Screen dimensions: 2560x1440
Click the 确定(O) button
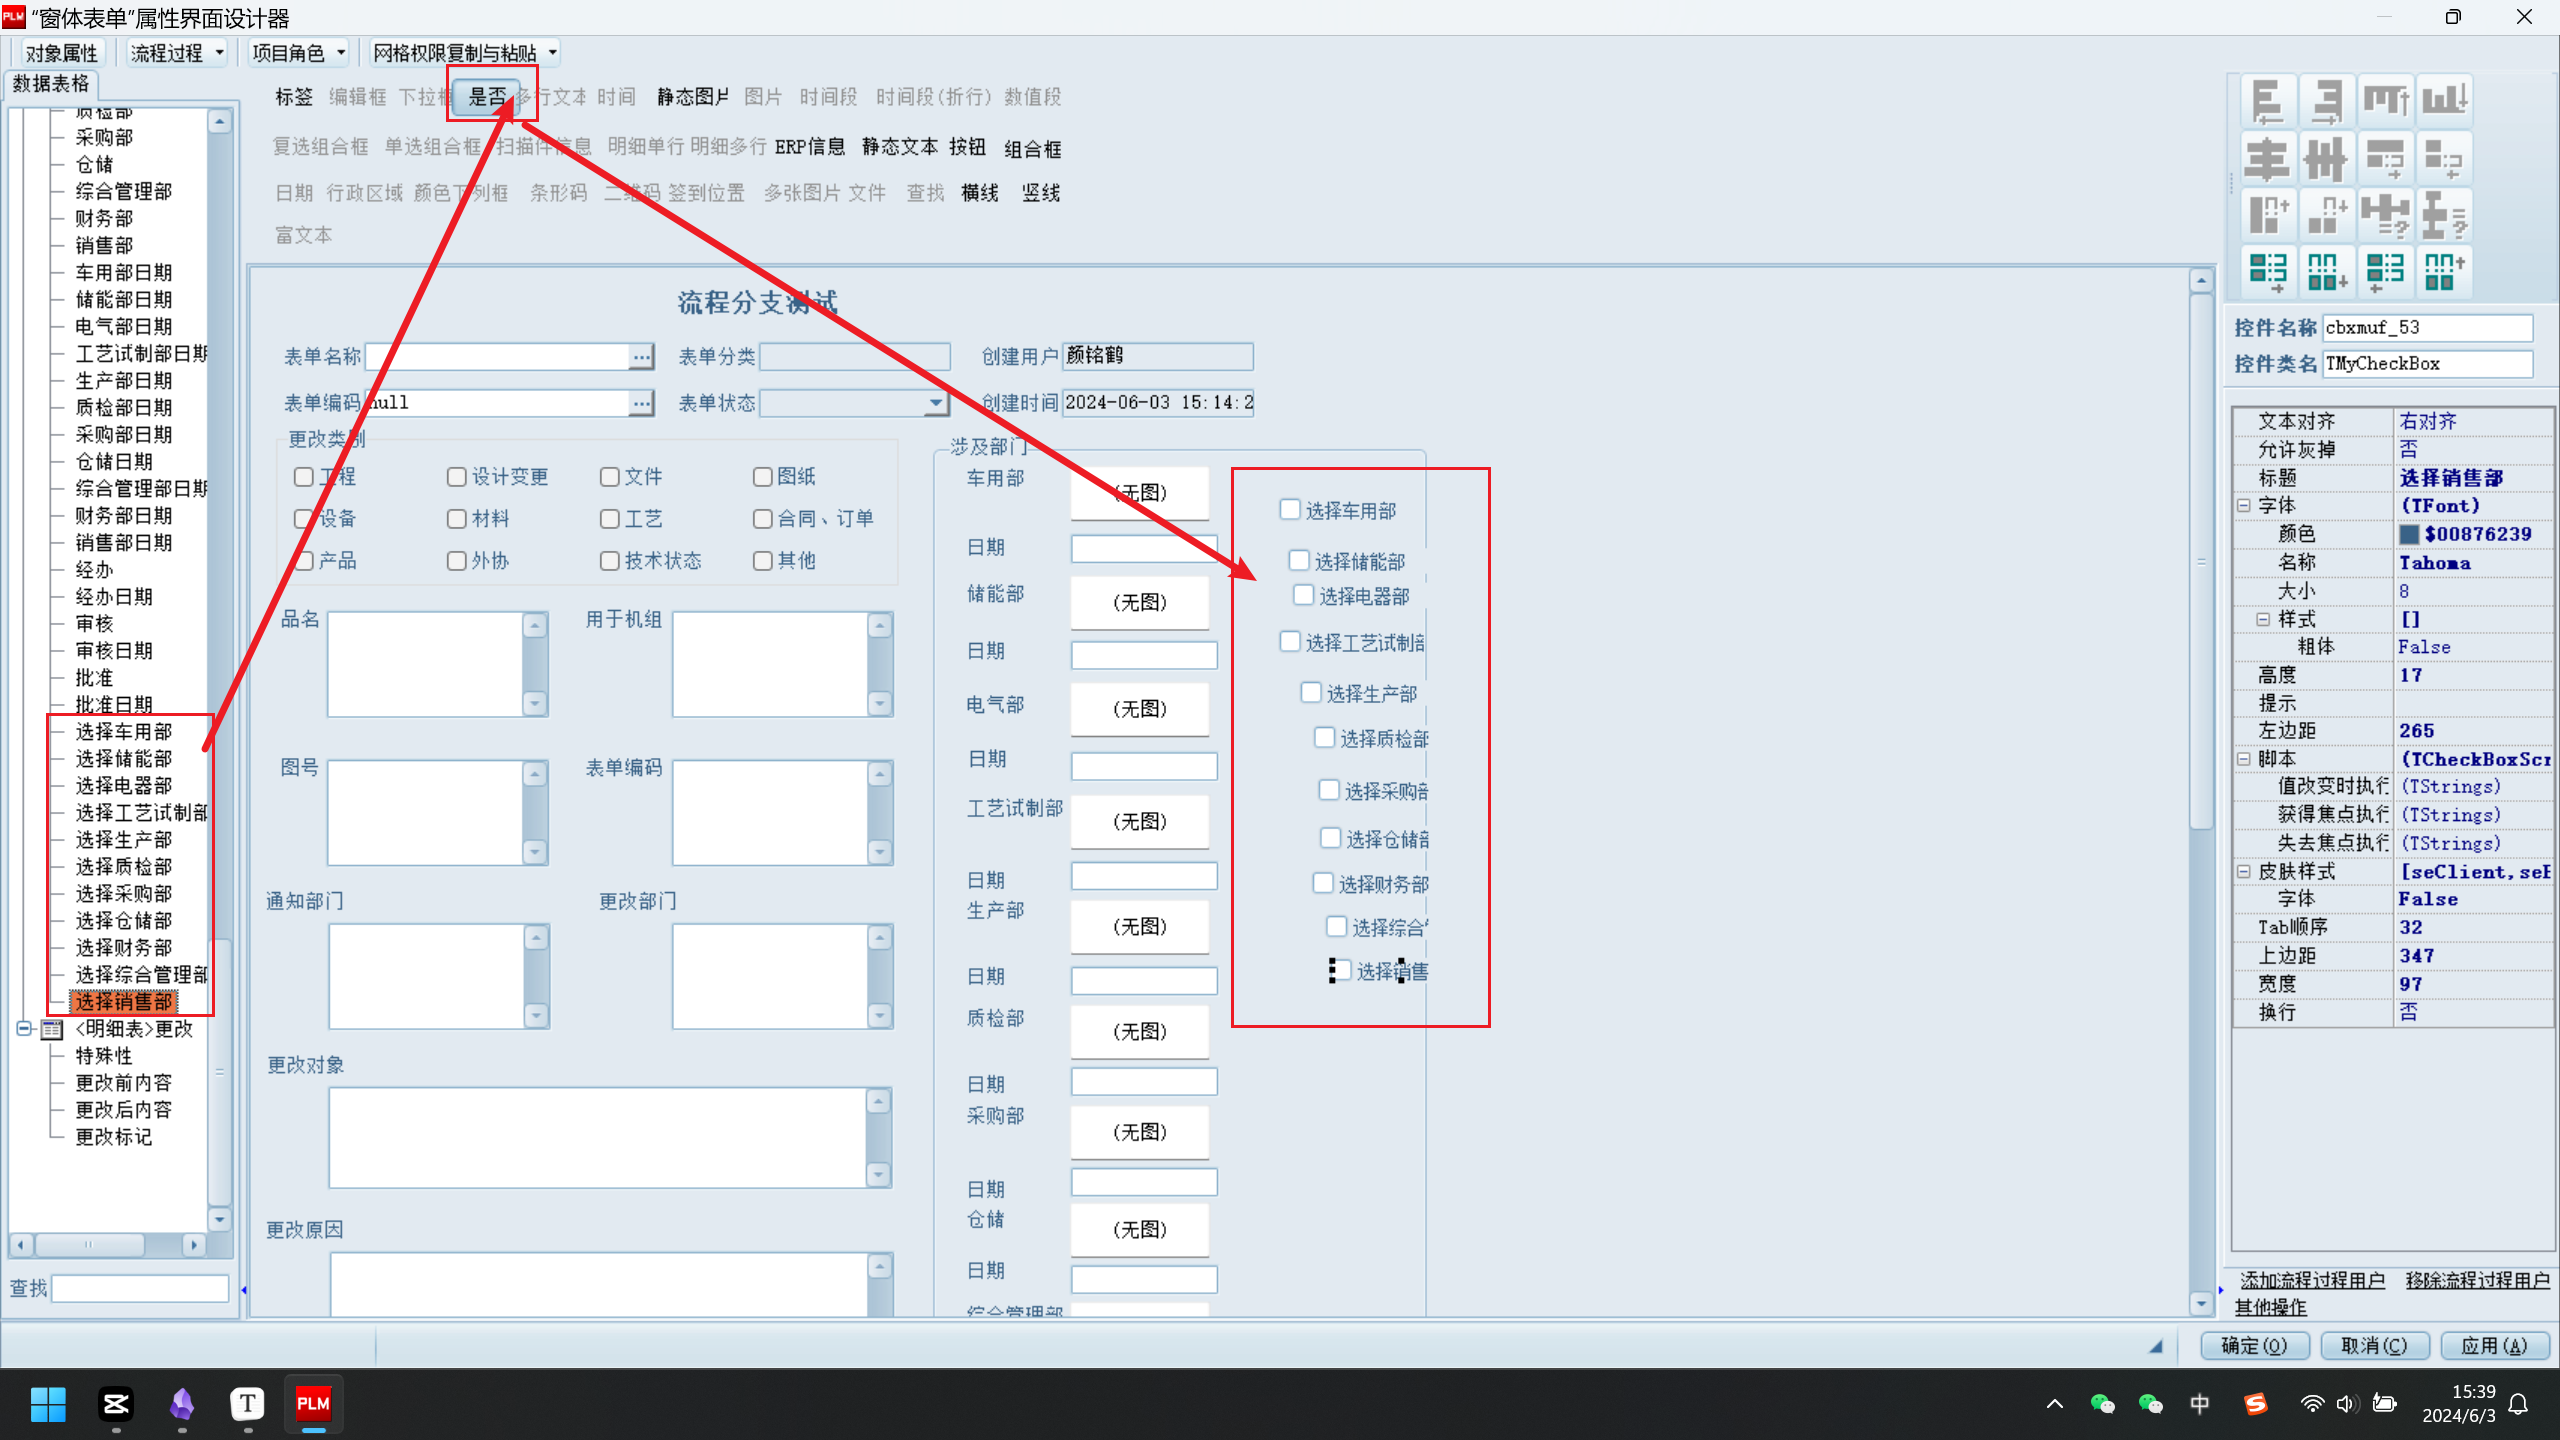[x=2254, y=1346]
